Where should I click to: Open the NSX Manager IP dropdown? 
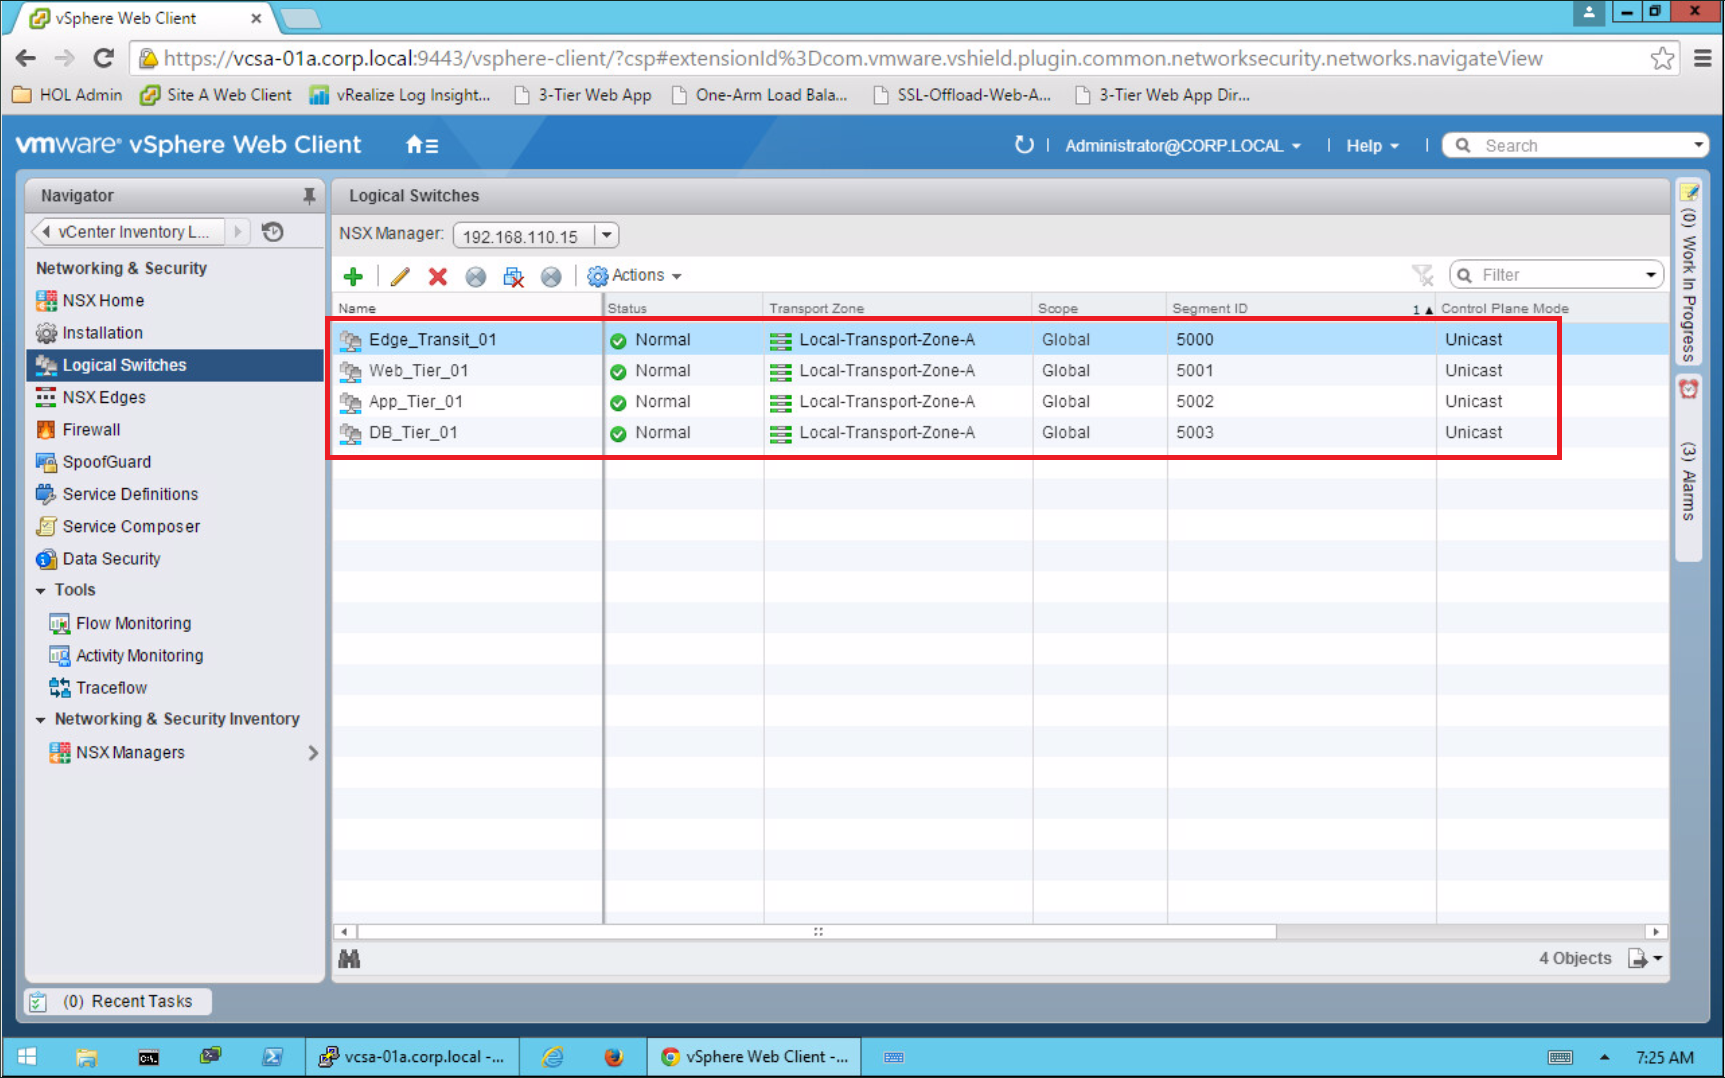pos(607,235)
